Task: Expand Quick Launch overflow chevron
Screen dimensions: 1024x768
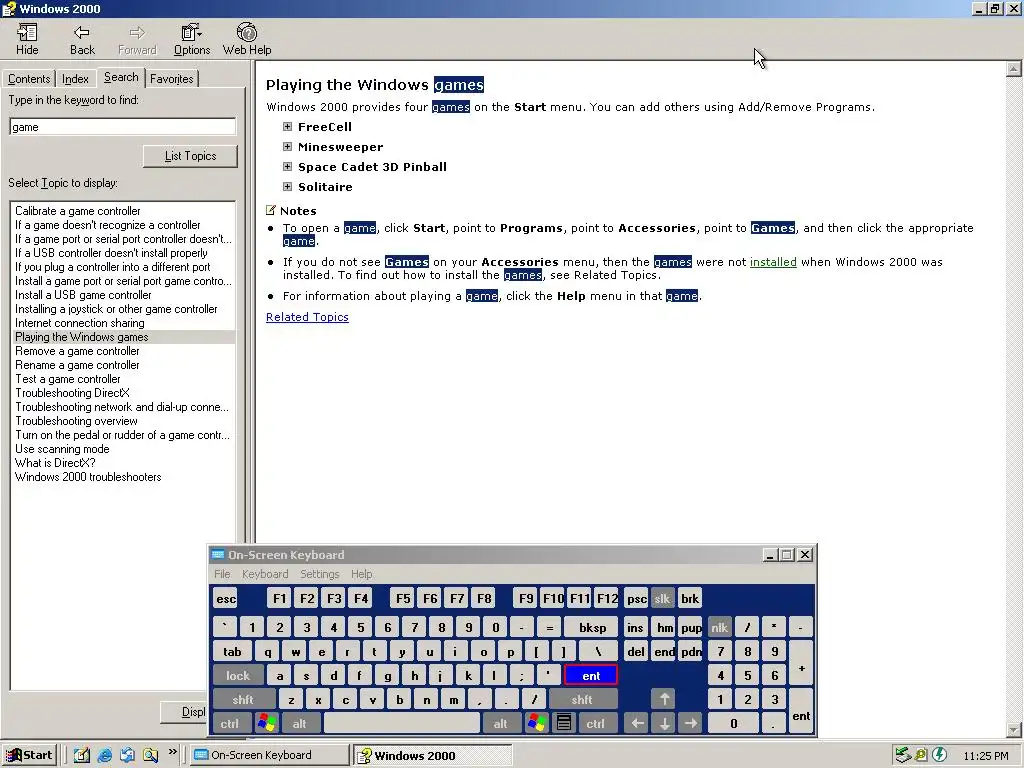Action: (172, 752)
